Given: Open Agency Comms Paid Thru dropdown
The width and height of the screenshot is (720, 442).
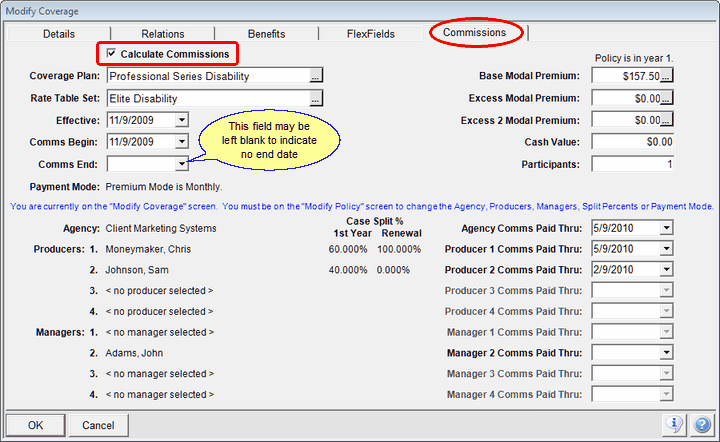Looking at the screenshot, I should click(666, 228).
